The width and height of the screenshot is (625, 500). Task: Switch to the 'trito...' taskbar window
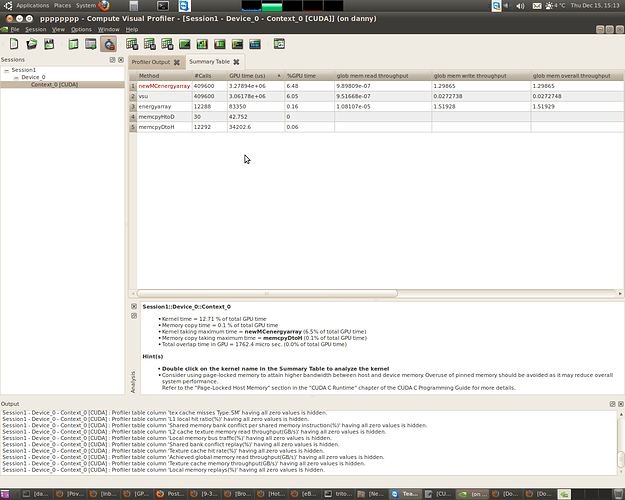coord(339,494)
